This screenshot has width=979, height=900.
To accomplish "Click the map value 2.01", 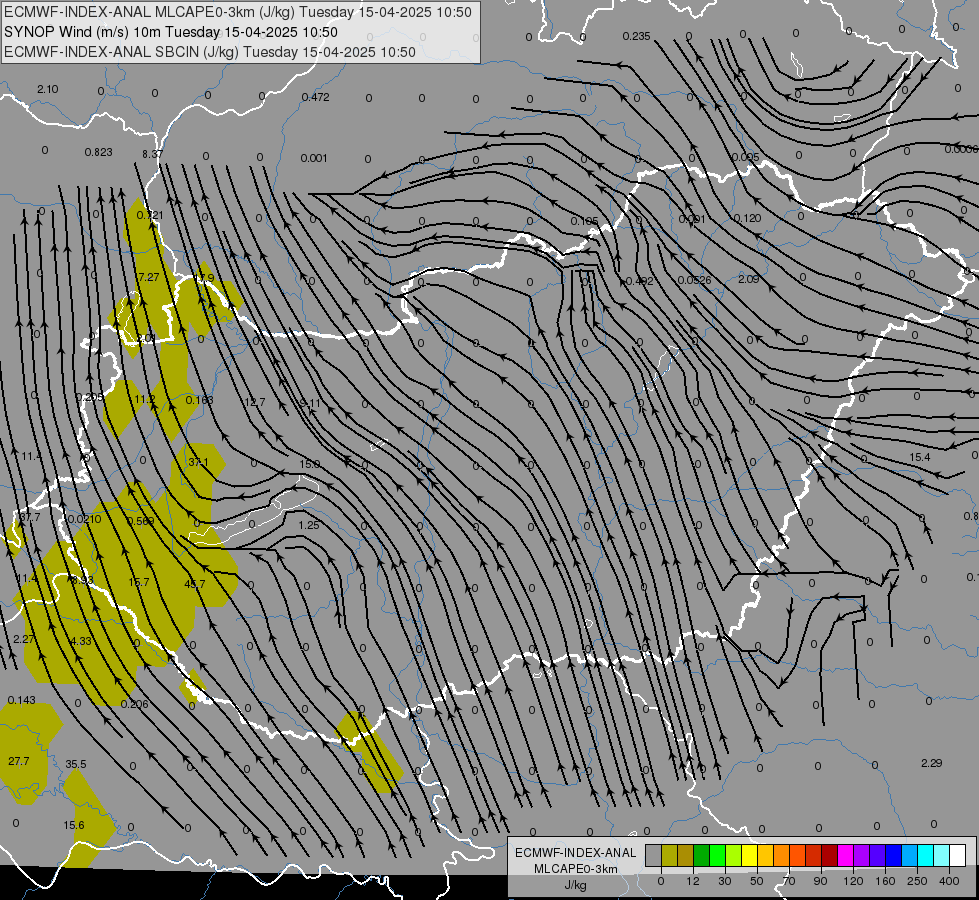I will [146, 338].
